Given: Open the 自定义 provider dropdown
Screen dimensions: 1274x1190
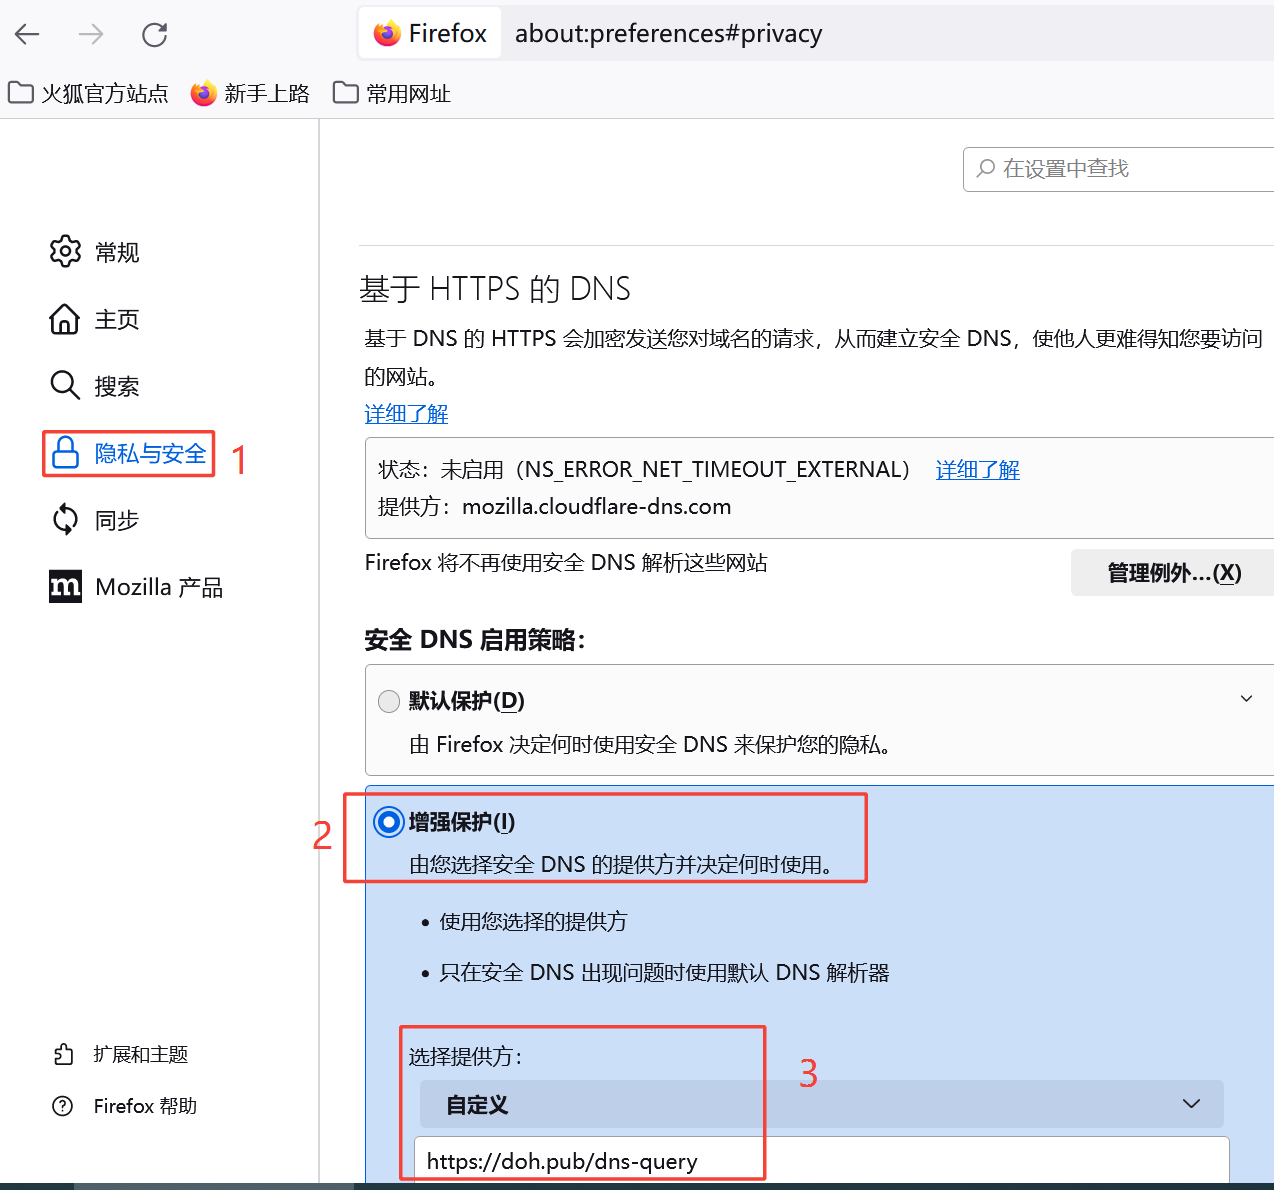Looking at the screenshot, I should (821, 1104).
